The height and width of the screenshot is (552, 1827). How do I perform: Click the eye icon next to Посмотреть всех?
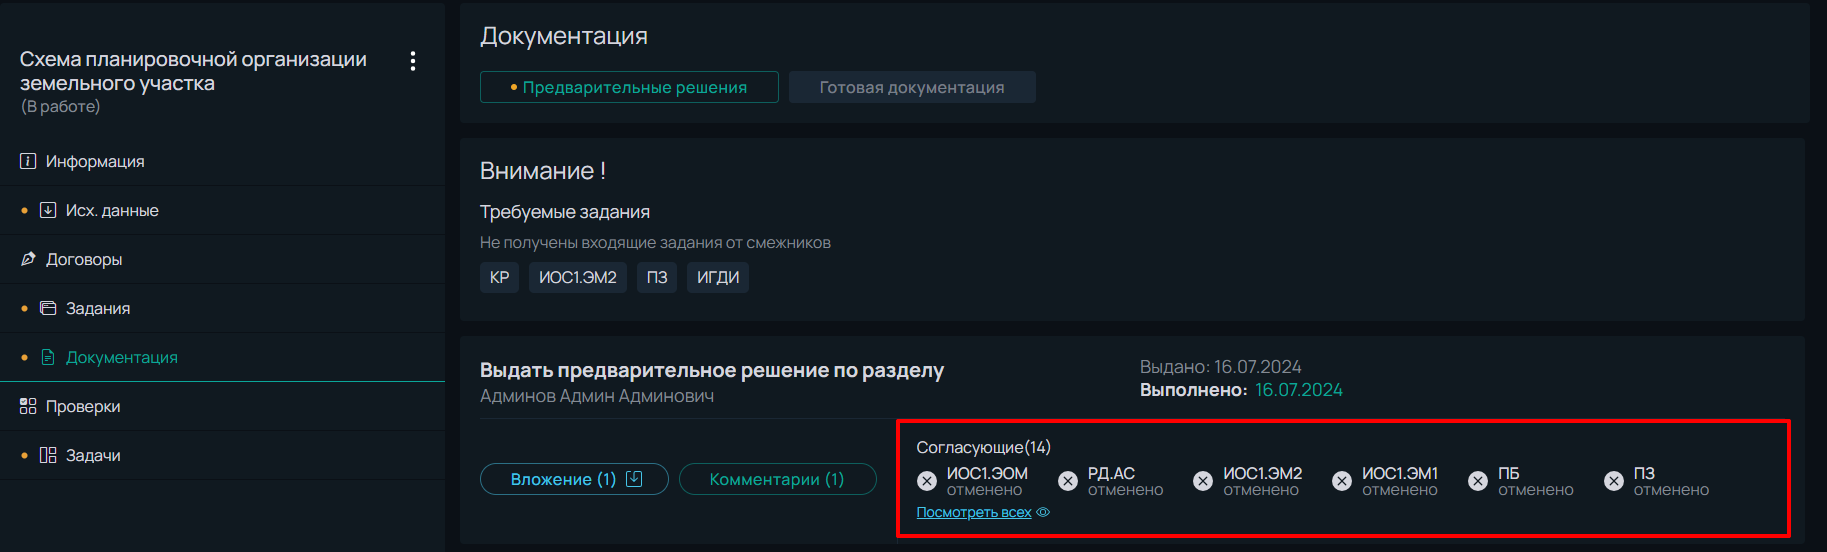click(x=1043, y=512)
